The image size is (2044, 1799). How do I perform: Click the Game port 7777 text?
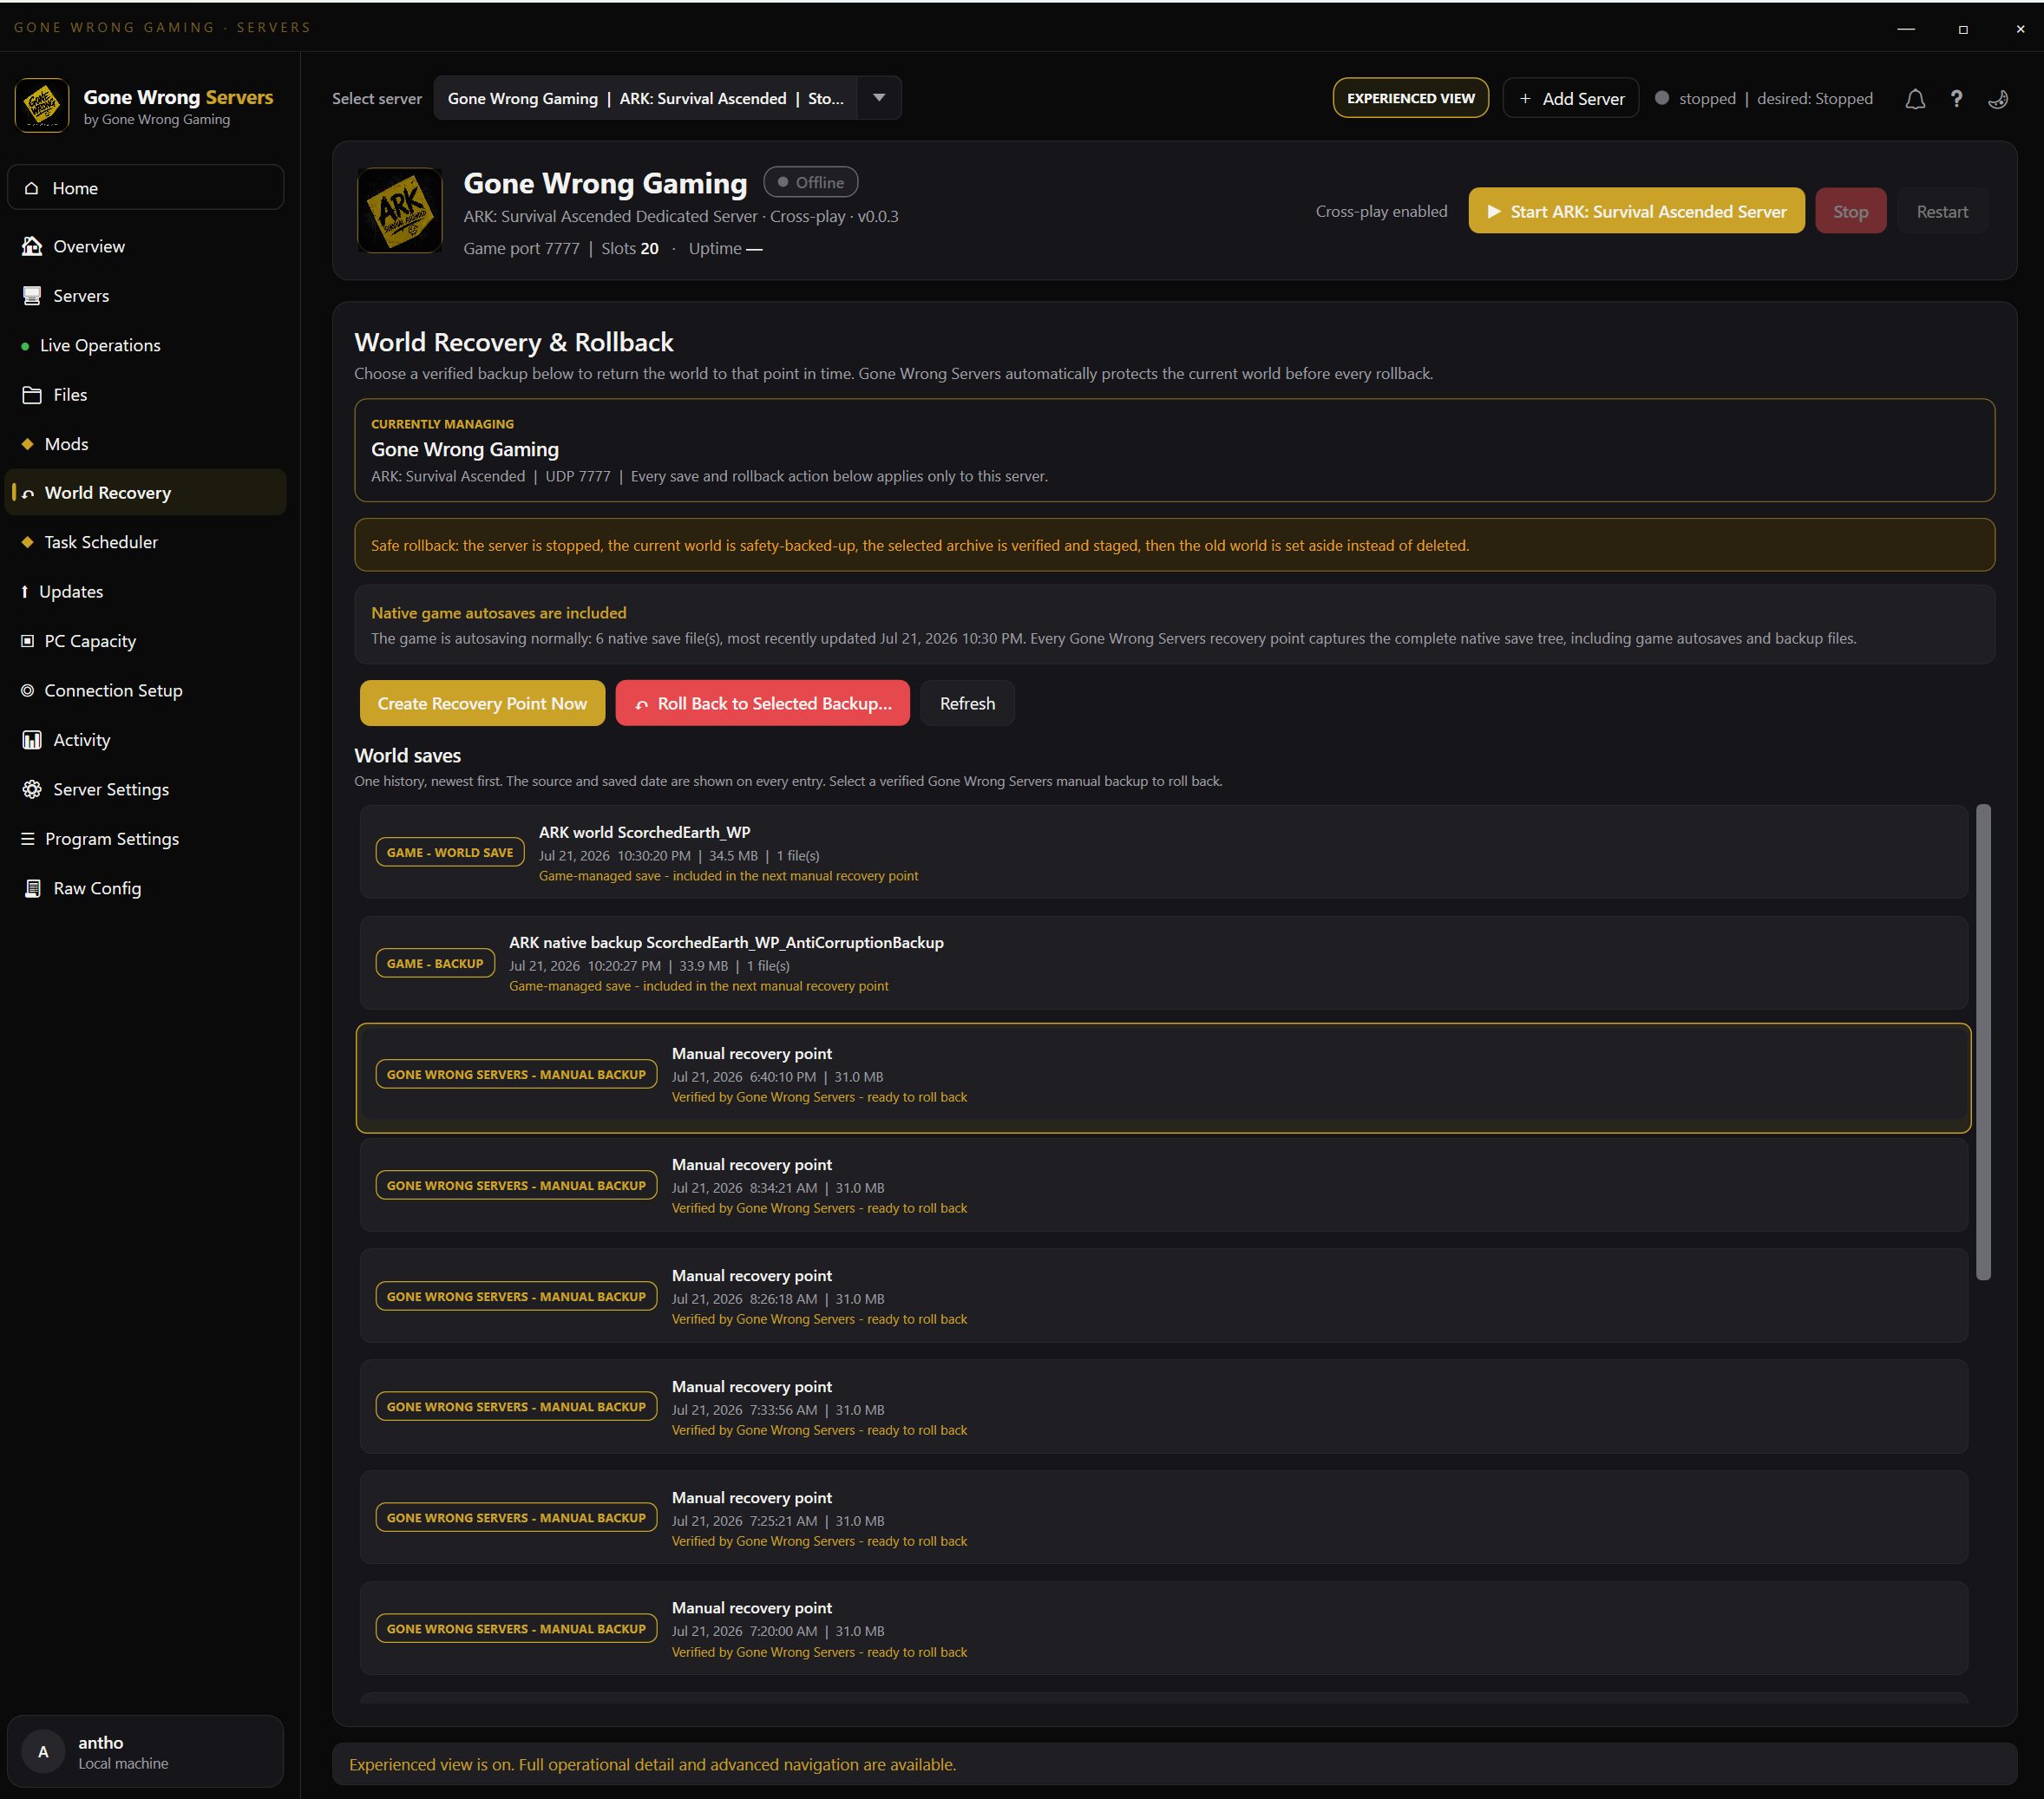[521, 249]
